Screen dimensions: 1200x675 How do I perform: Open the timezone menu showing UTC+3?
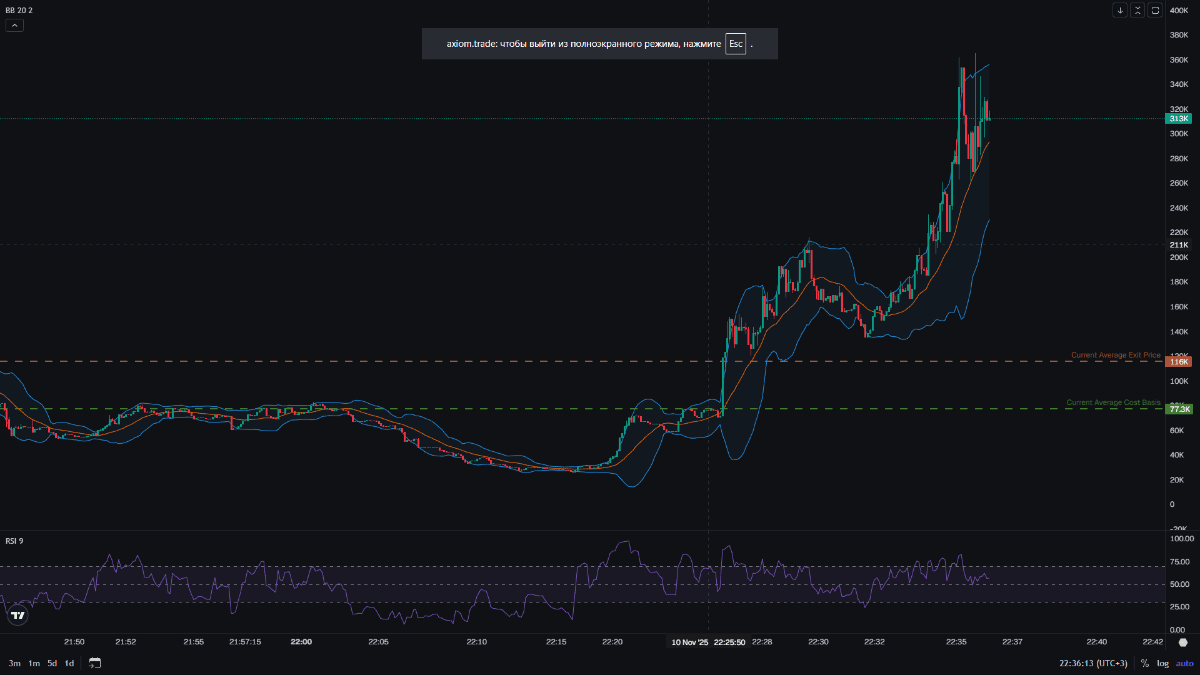[1095, 663]
